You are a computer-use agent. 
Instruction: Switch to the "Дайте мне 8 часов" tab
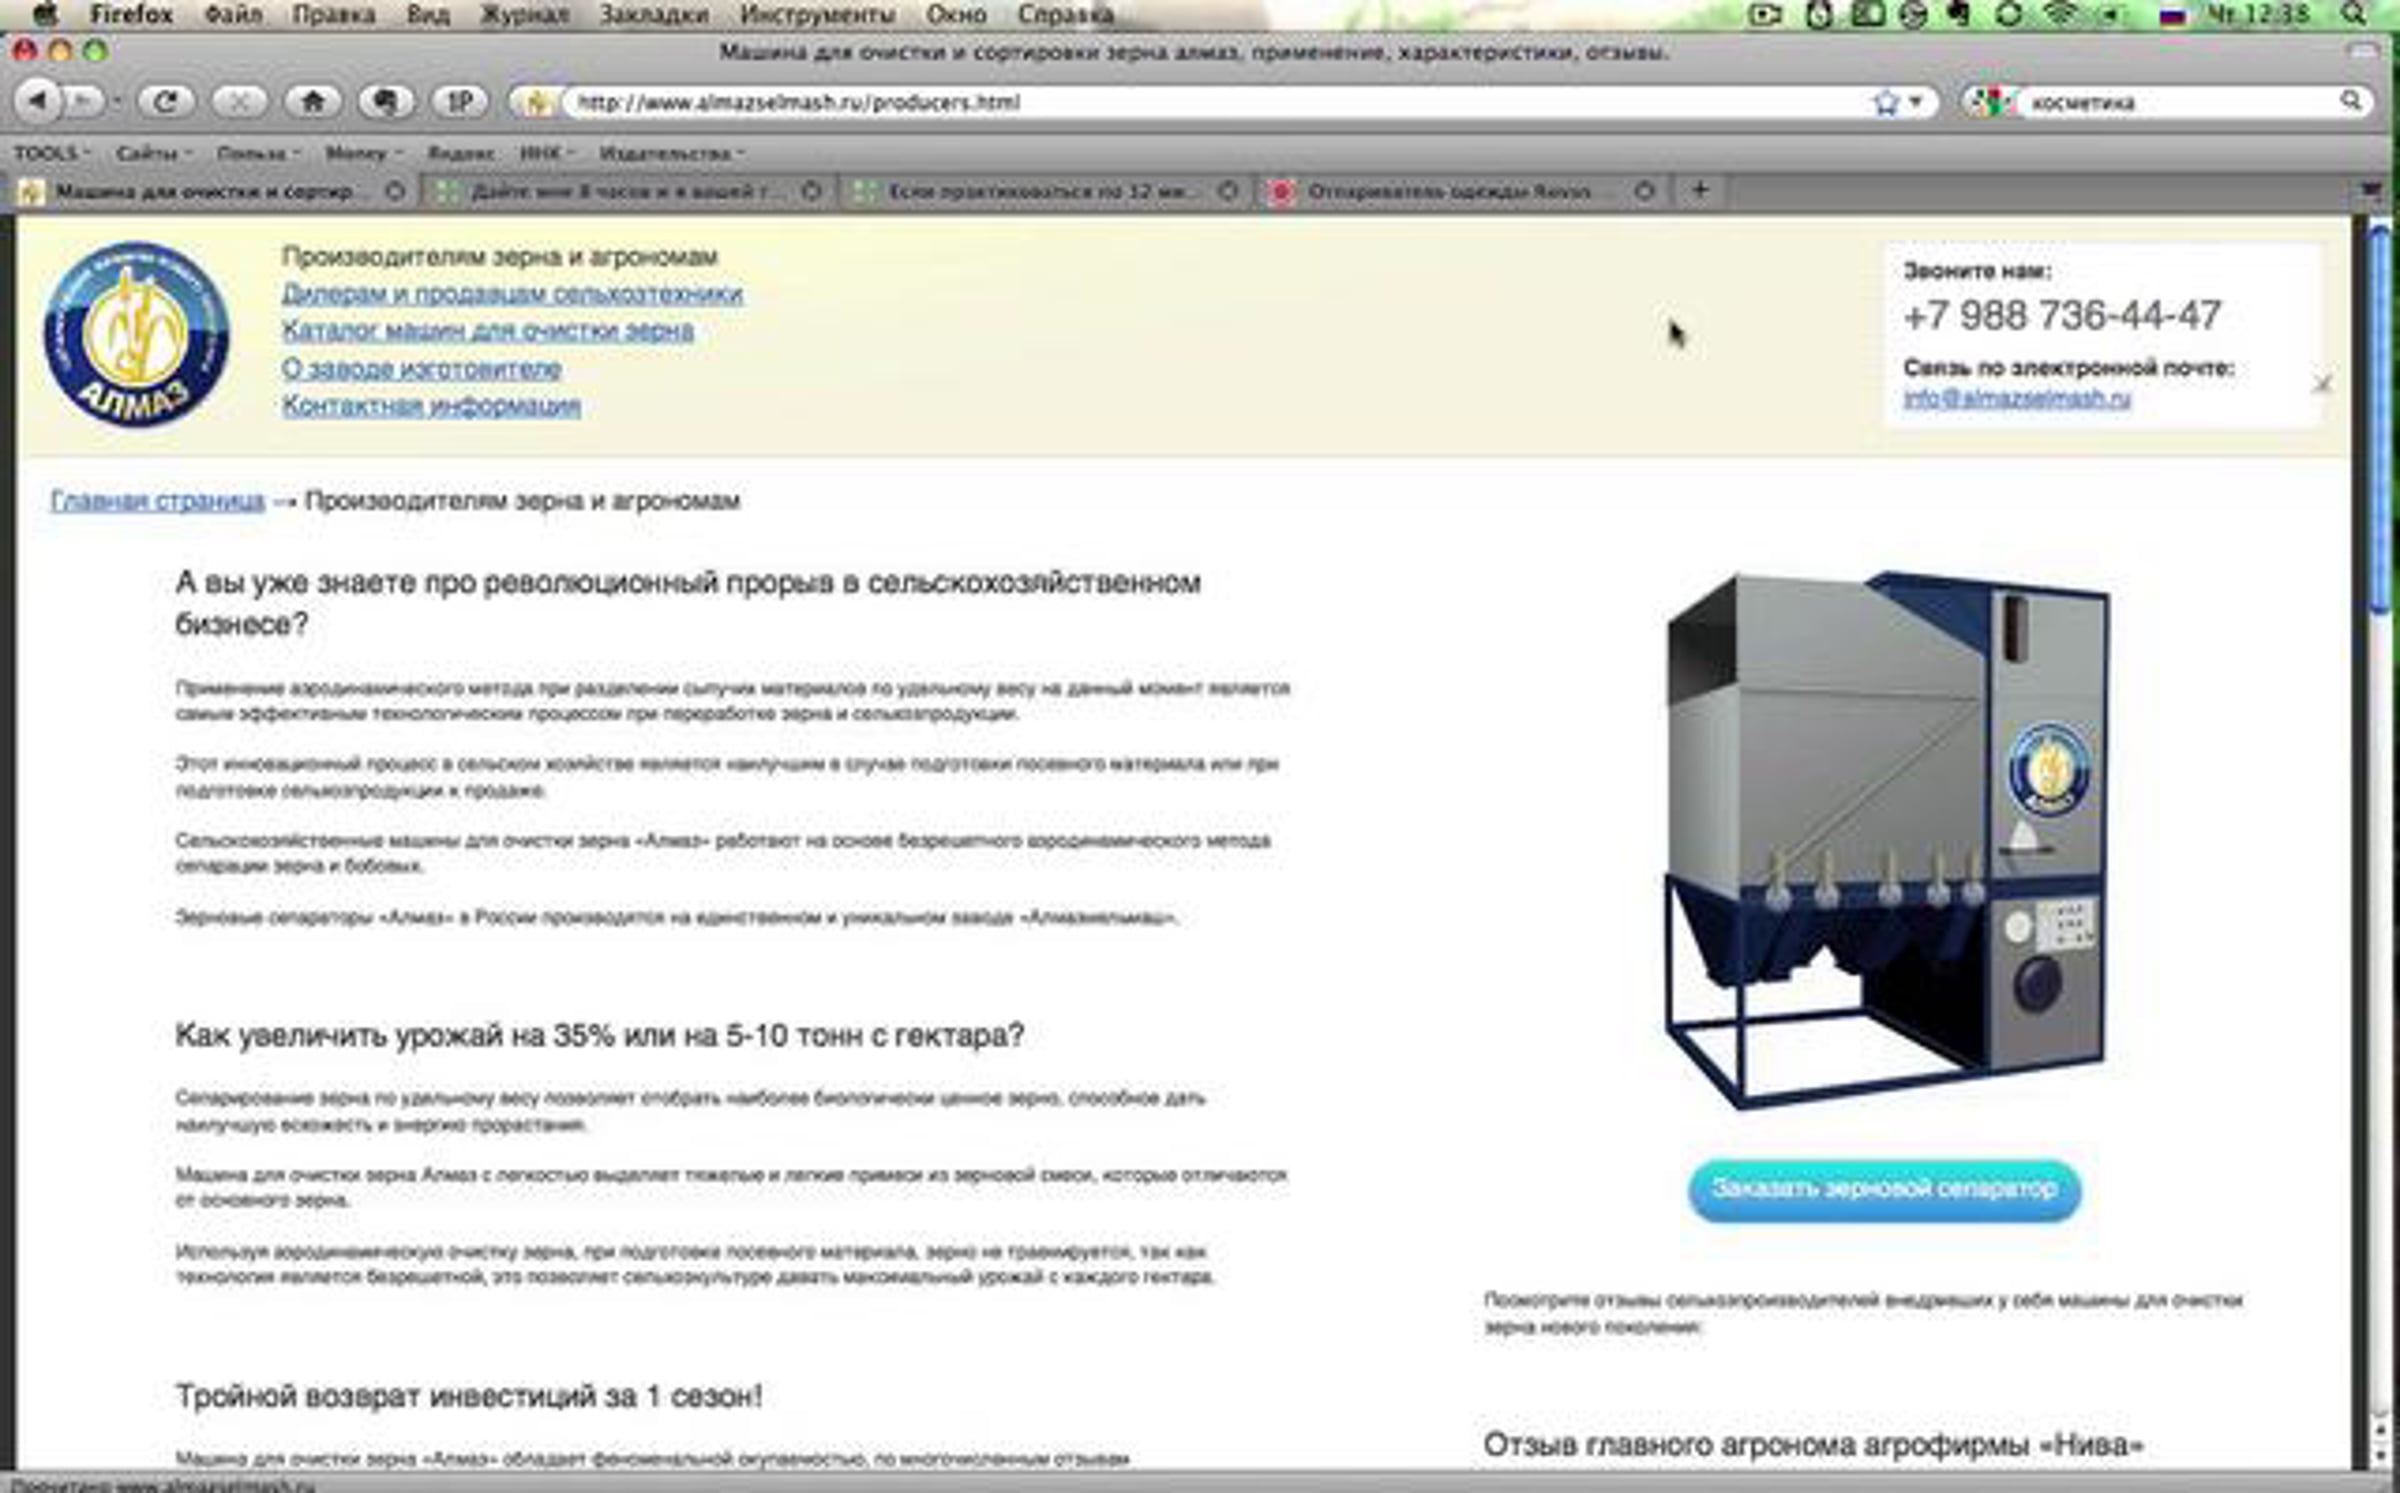pyautogui.click(x=630, y=191)
